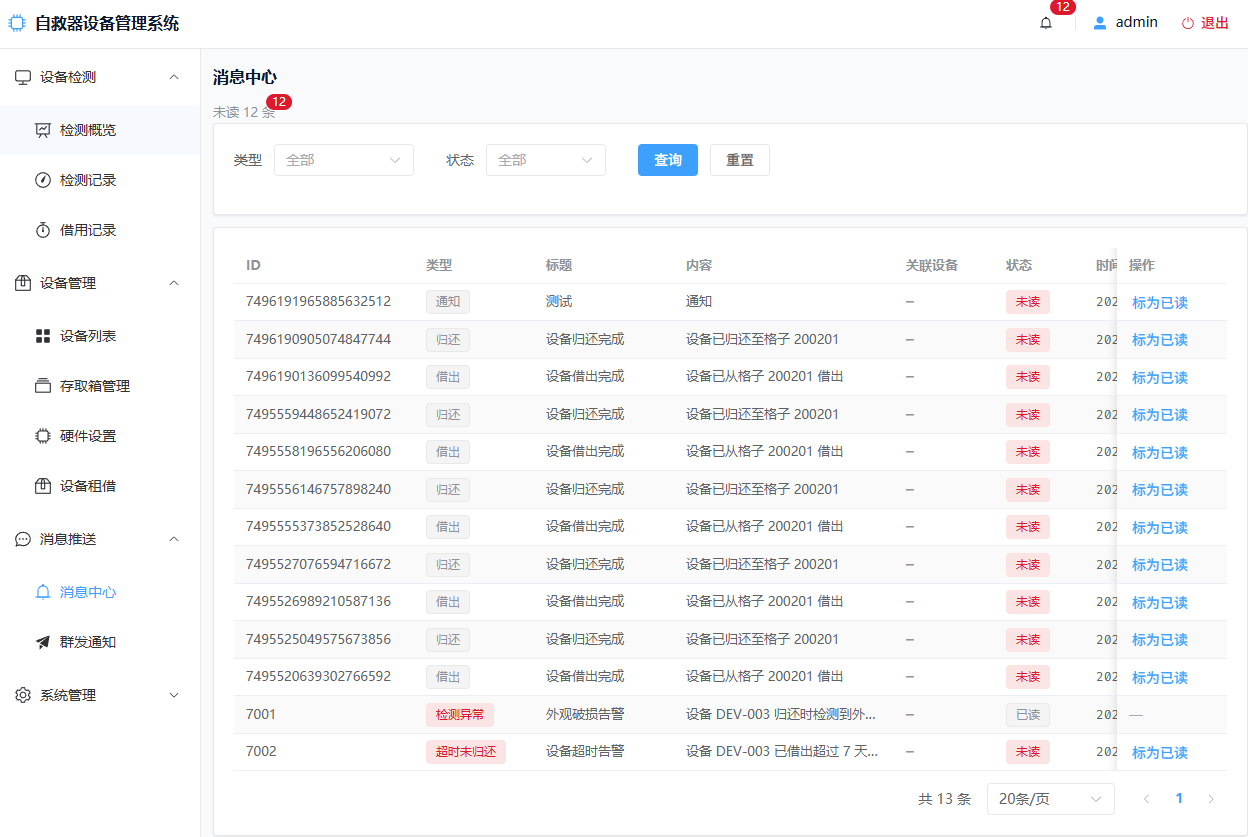This screenshot has width=1248, height=837.
Task: Click the package icon beside 设备租借
Action: (x=43, y=486)
